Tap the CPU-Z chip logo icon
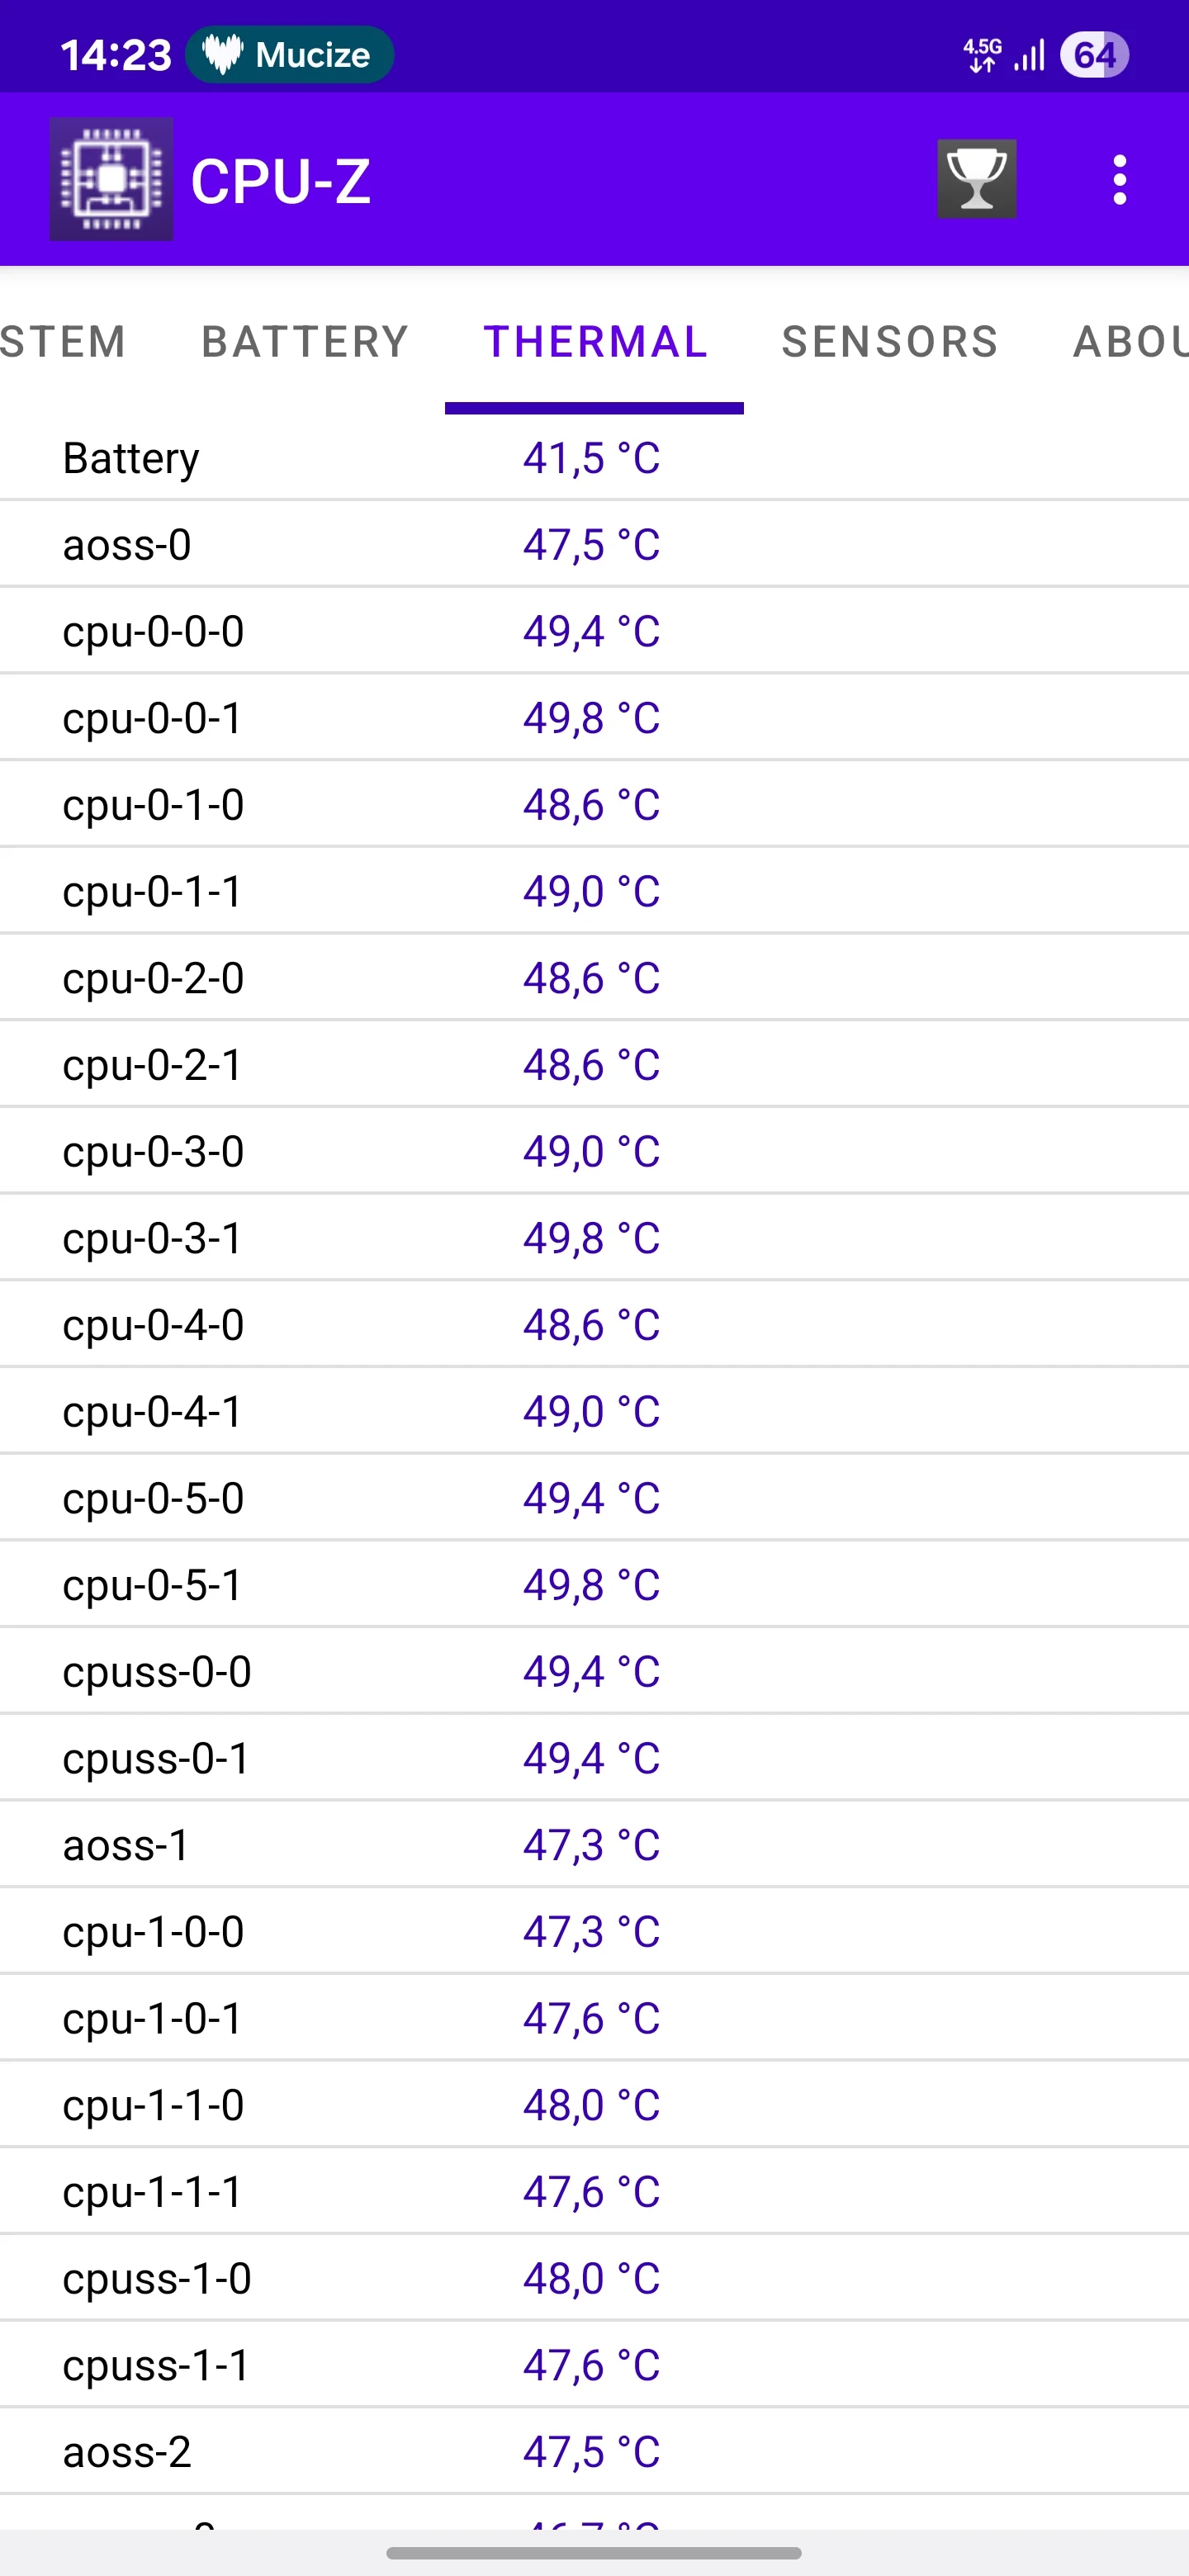This screenshot has width=1189, height=2576. point(111,180)
